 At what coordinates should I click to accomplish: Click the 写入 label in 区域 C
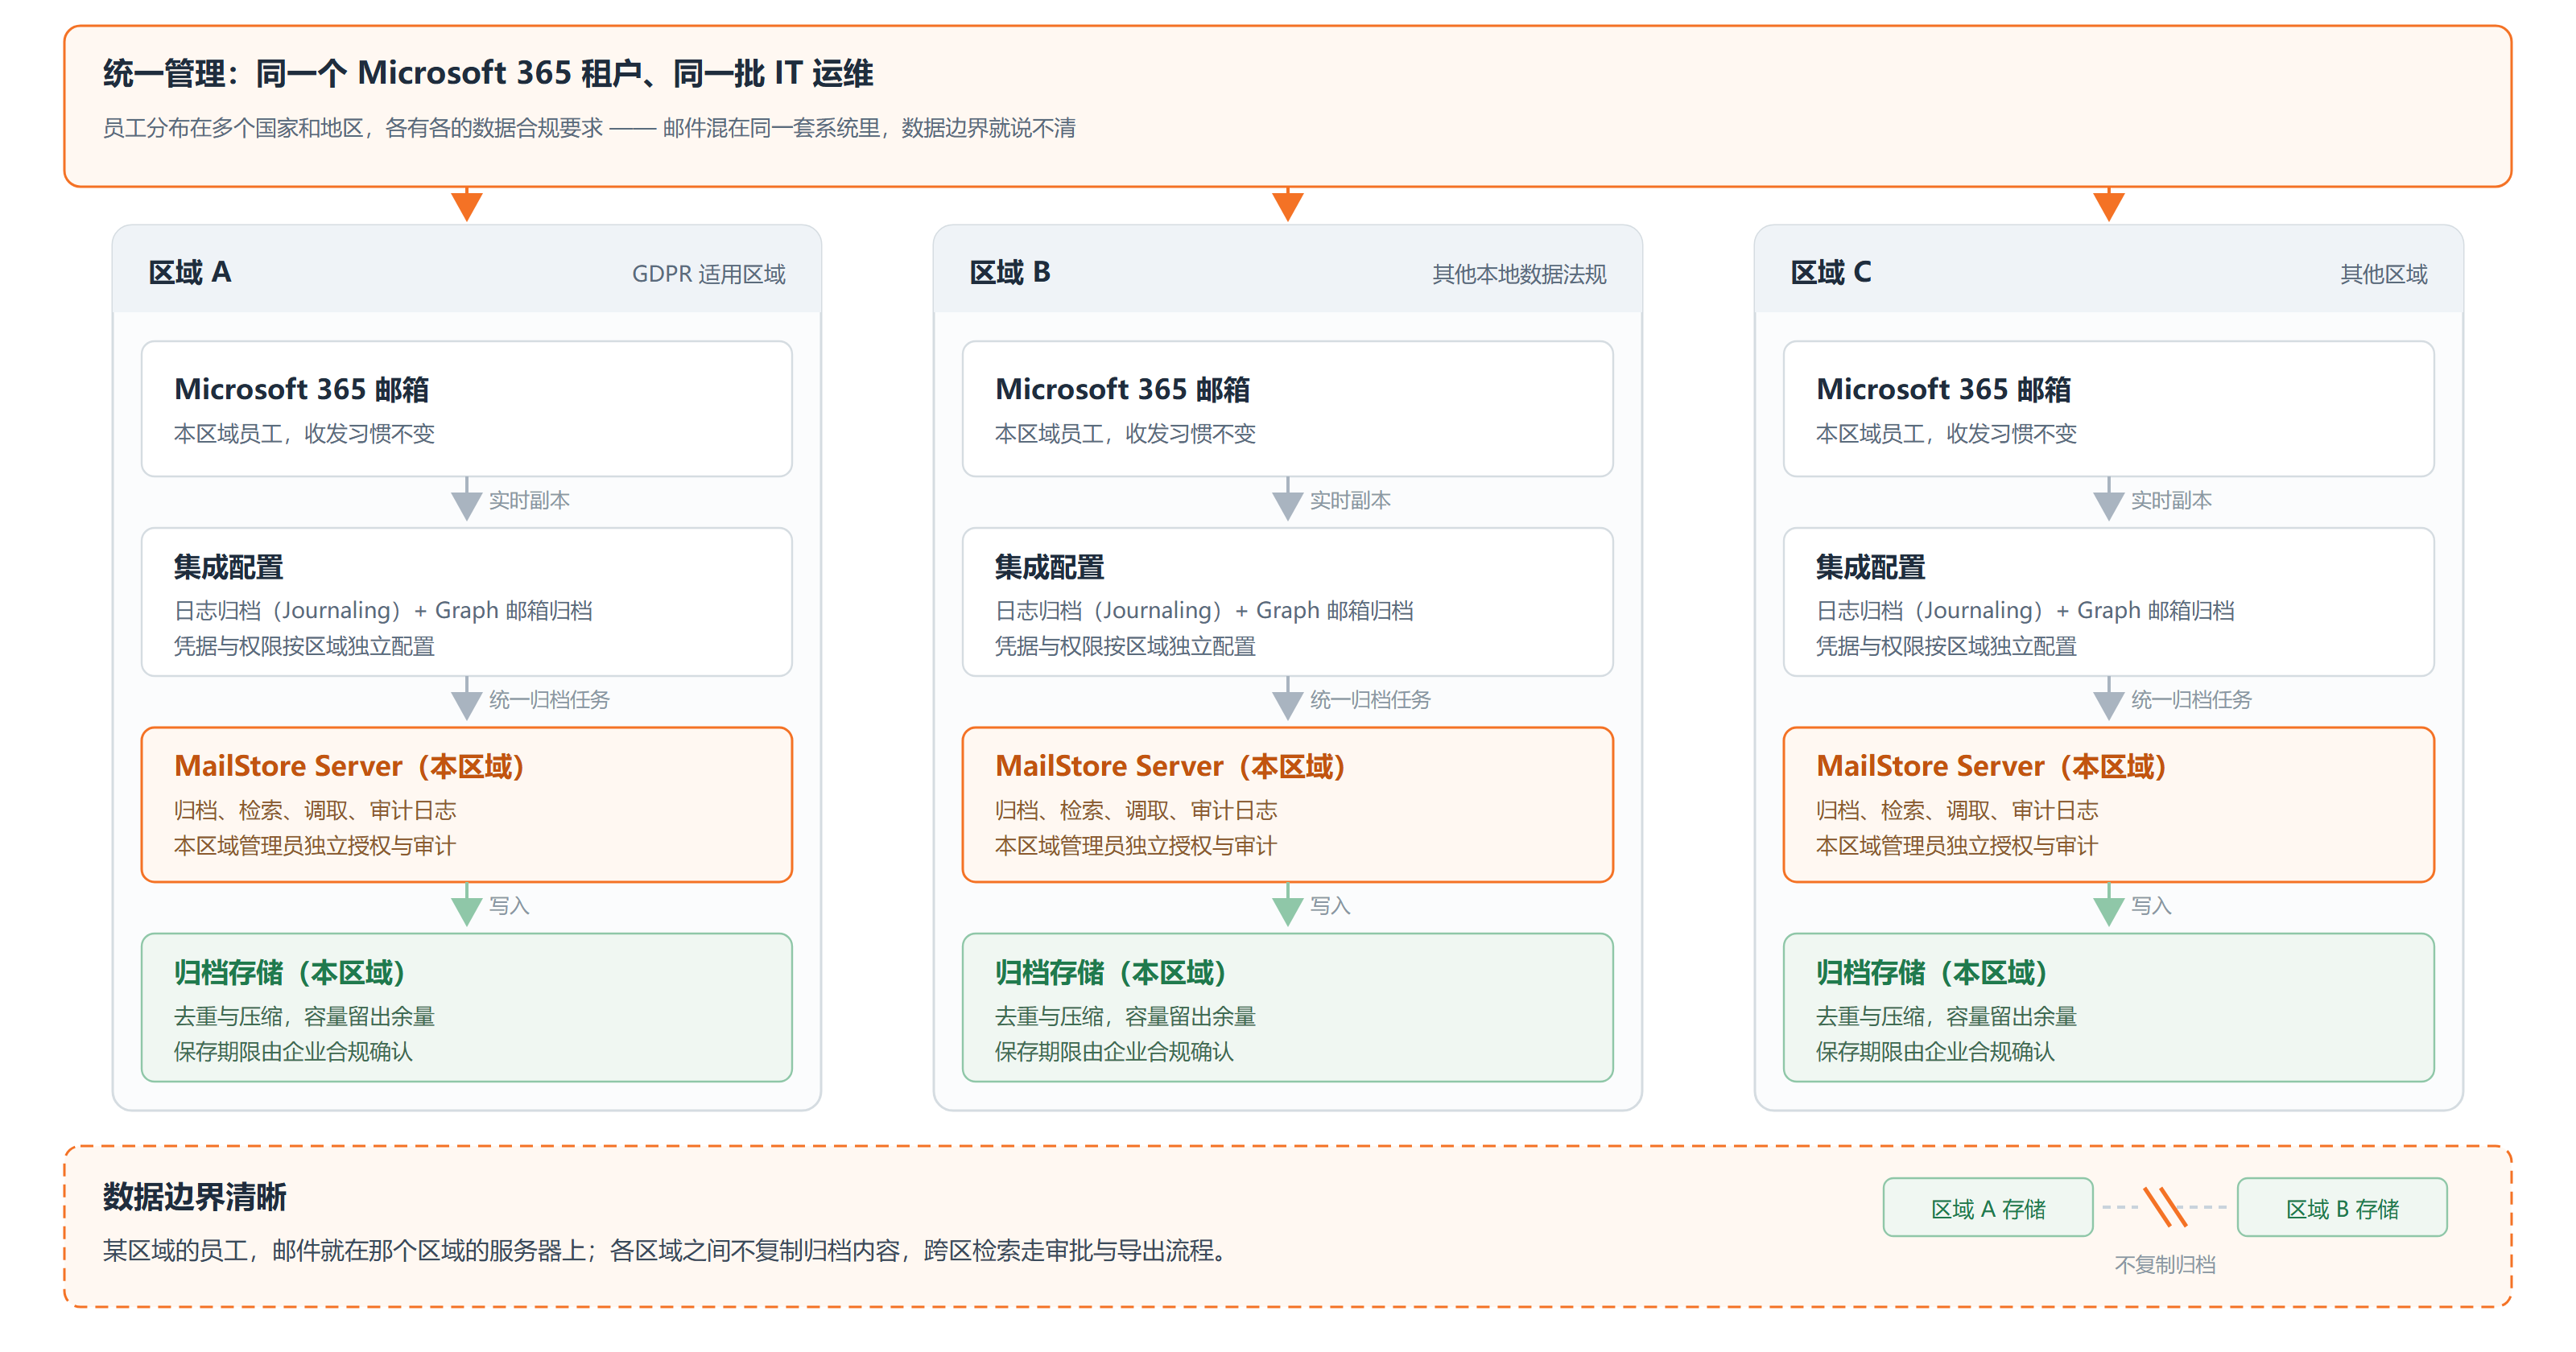point(2151,905)
